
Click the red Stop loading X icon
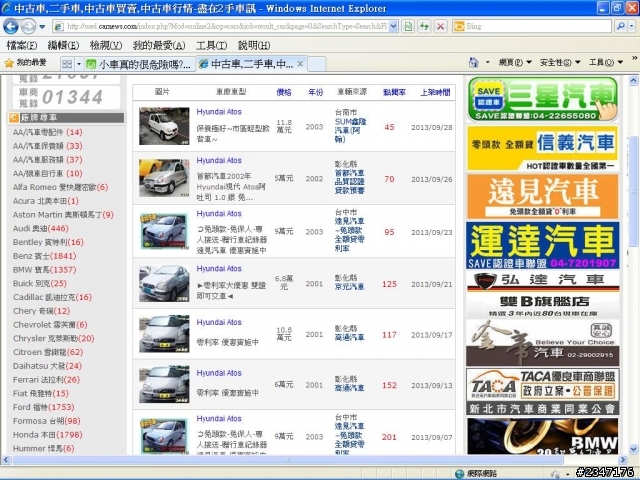(441, 27)
